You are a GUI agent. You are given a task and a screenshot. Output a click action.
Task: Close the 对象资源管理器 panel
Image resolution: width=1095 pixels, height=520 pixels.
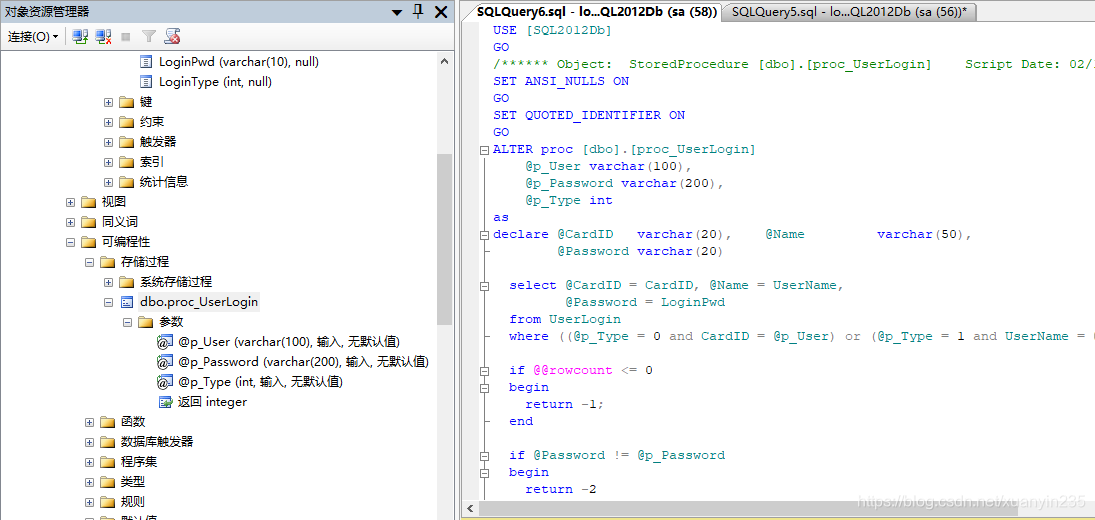tap(441, 12)
